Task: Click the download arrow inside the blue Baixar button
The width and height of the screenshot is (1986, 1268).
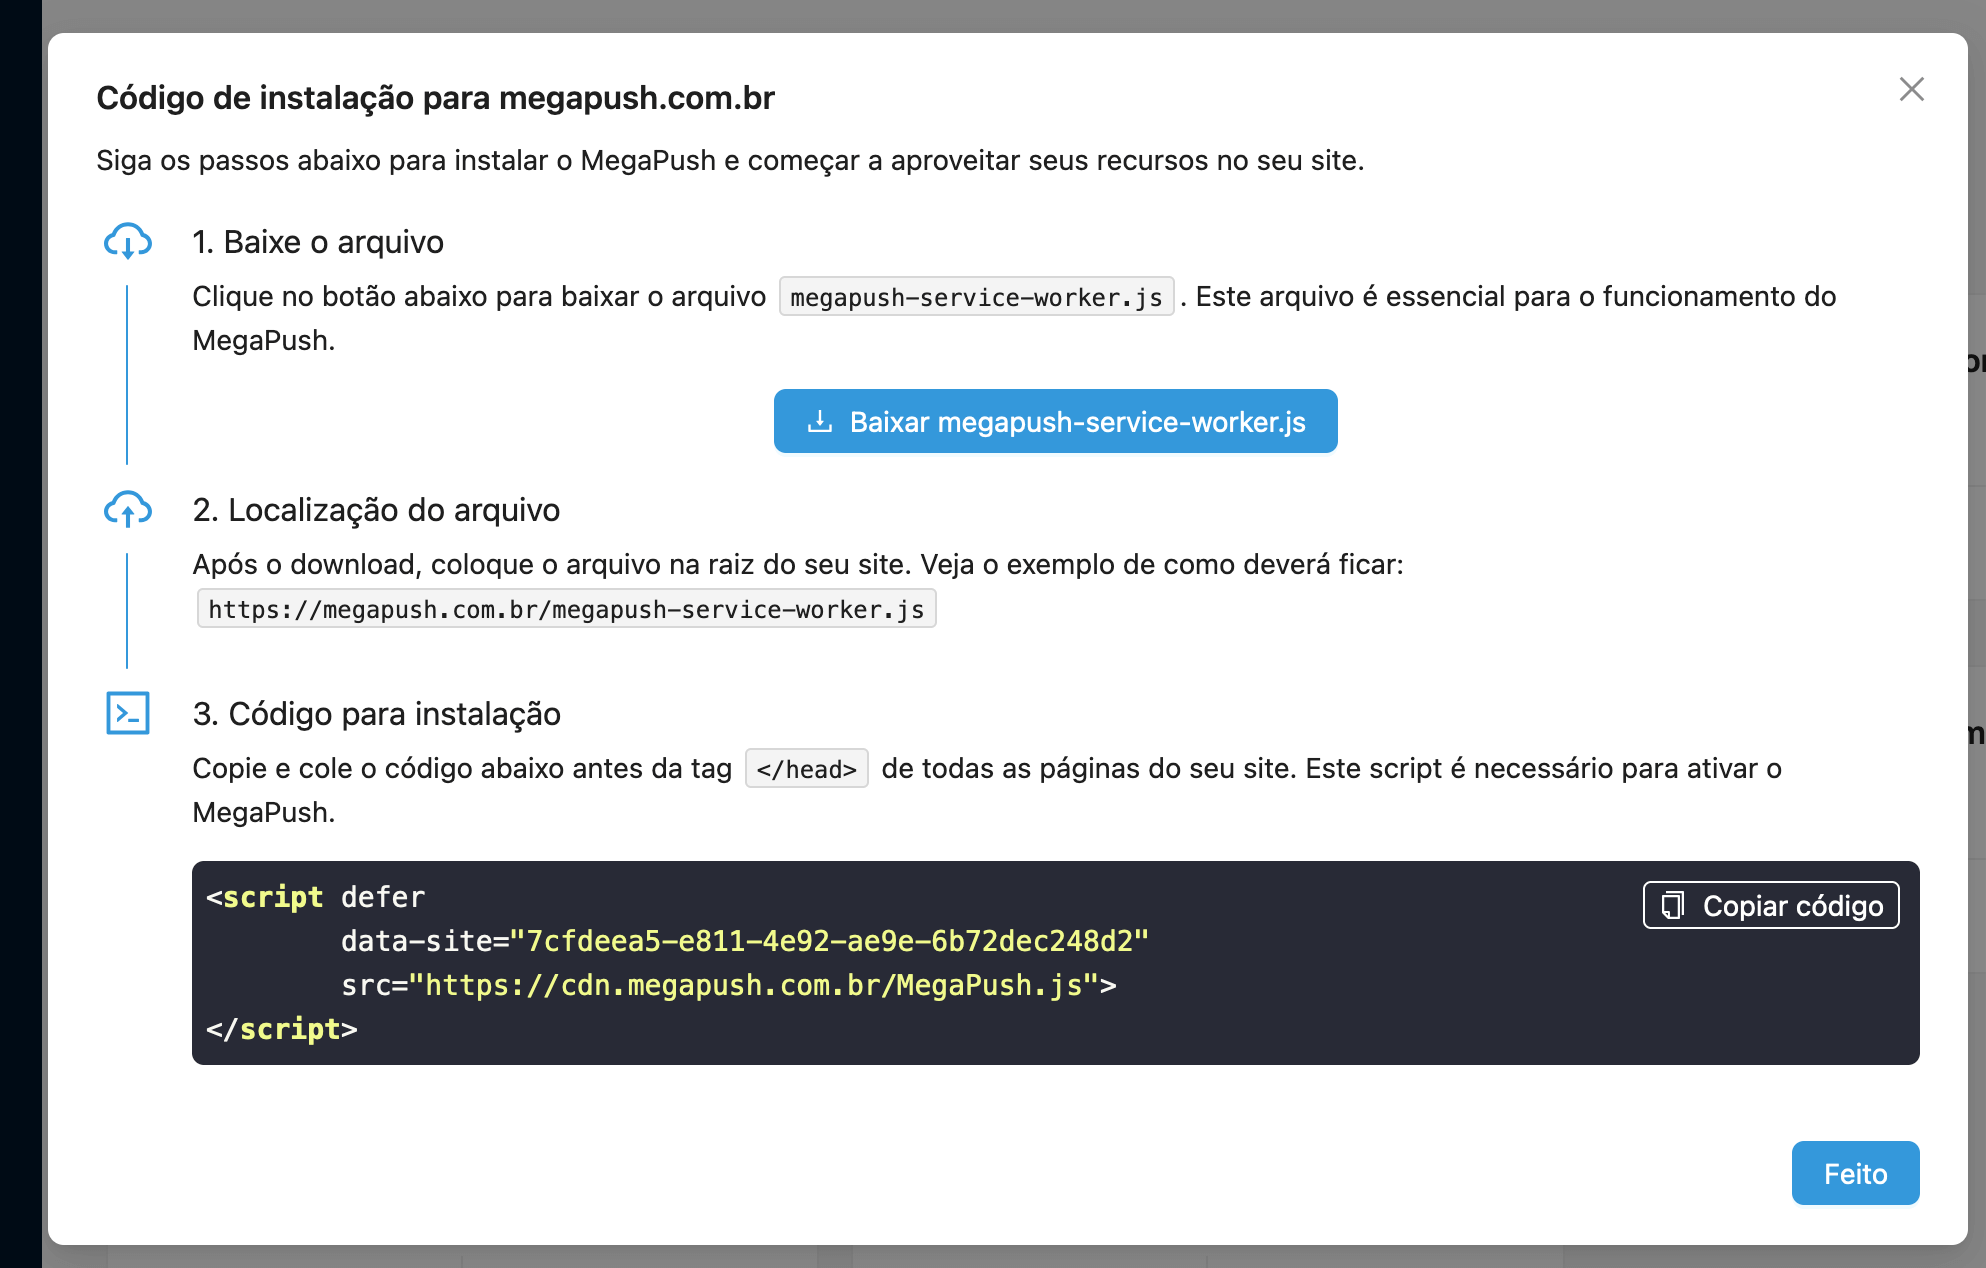Action: tap(819, 421)
